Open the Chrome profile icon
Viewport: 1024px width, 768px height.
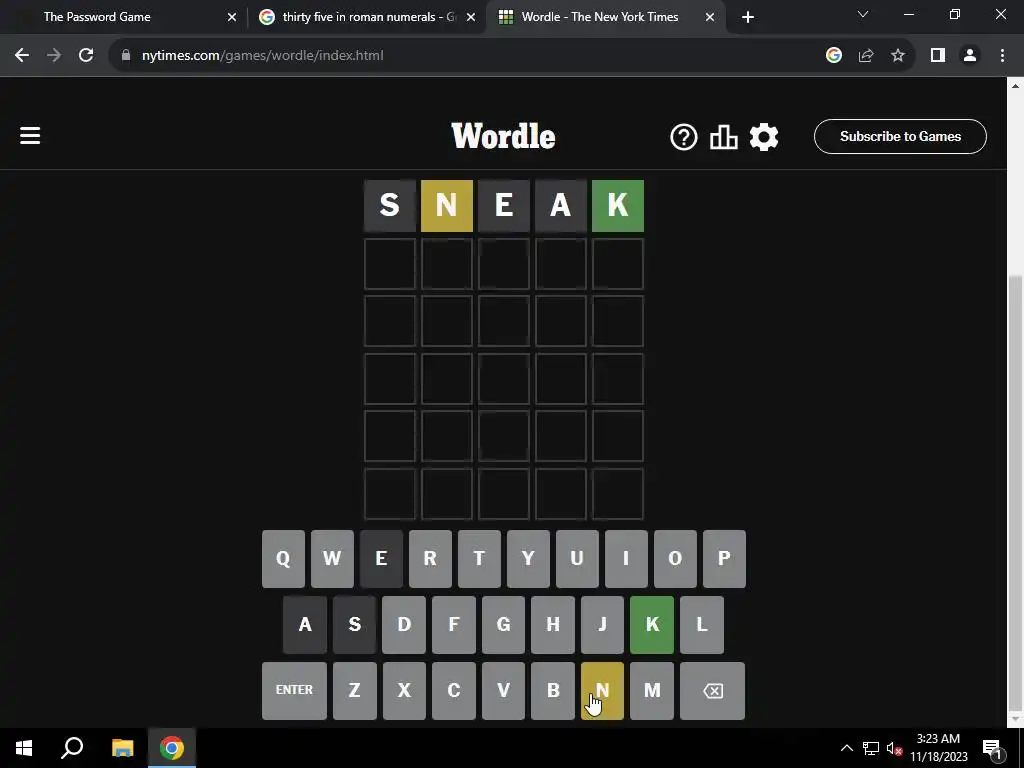point(970,56)
